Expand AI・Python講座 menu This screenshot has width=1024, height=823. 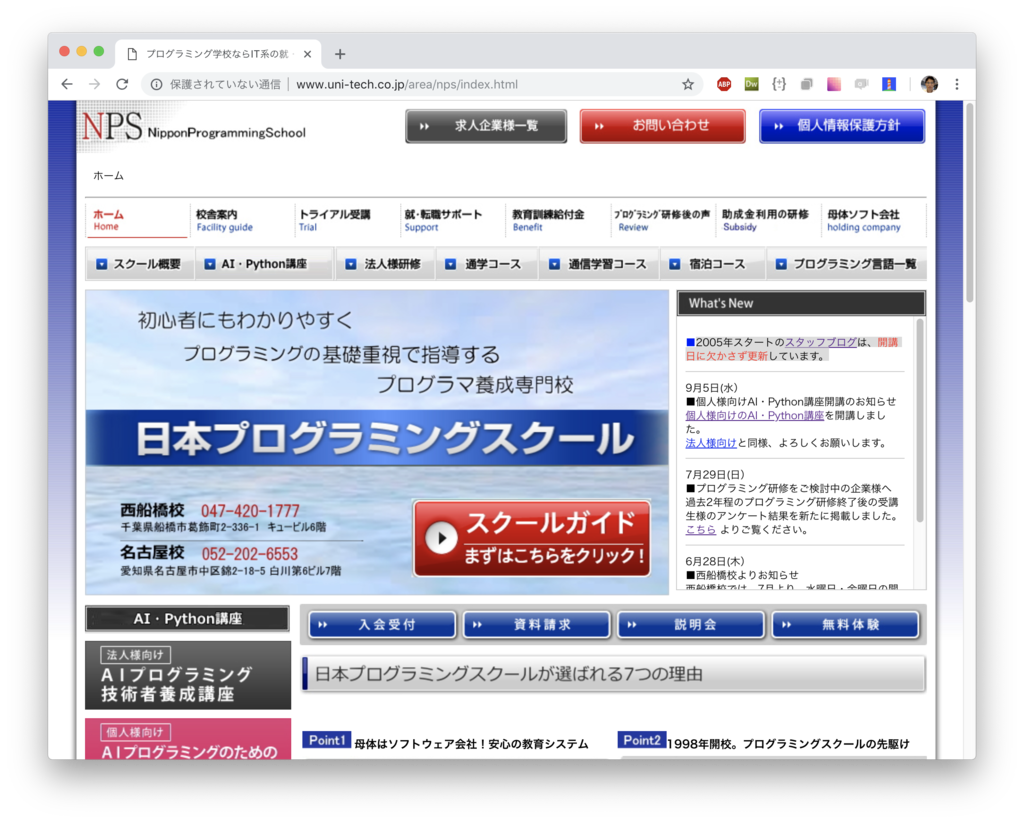click(264, 264)
